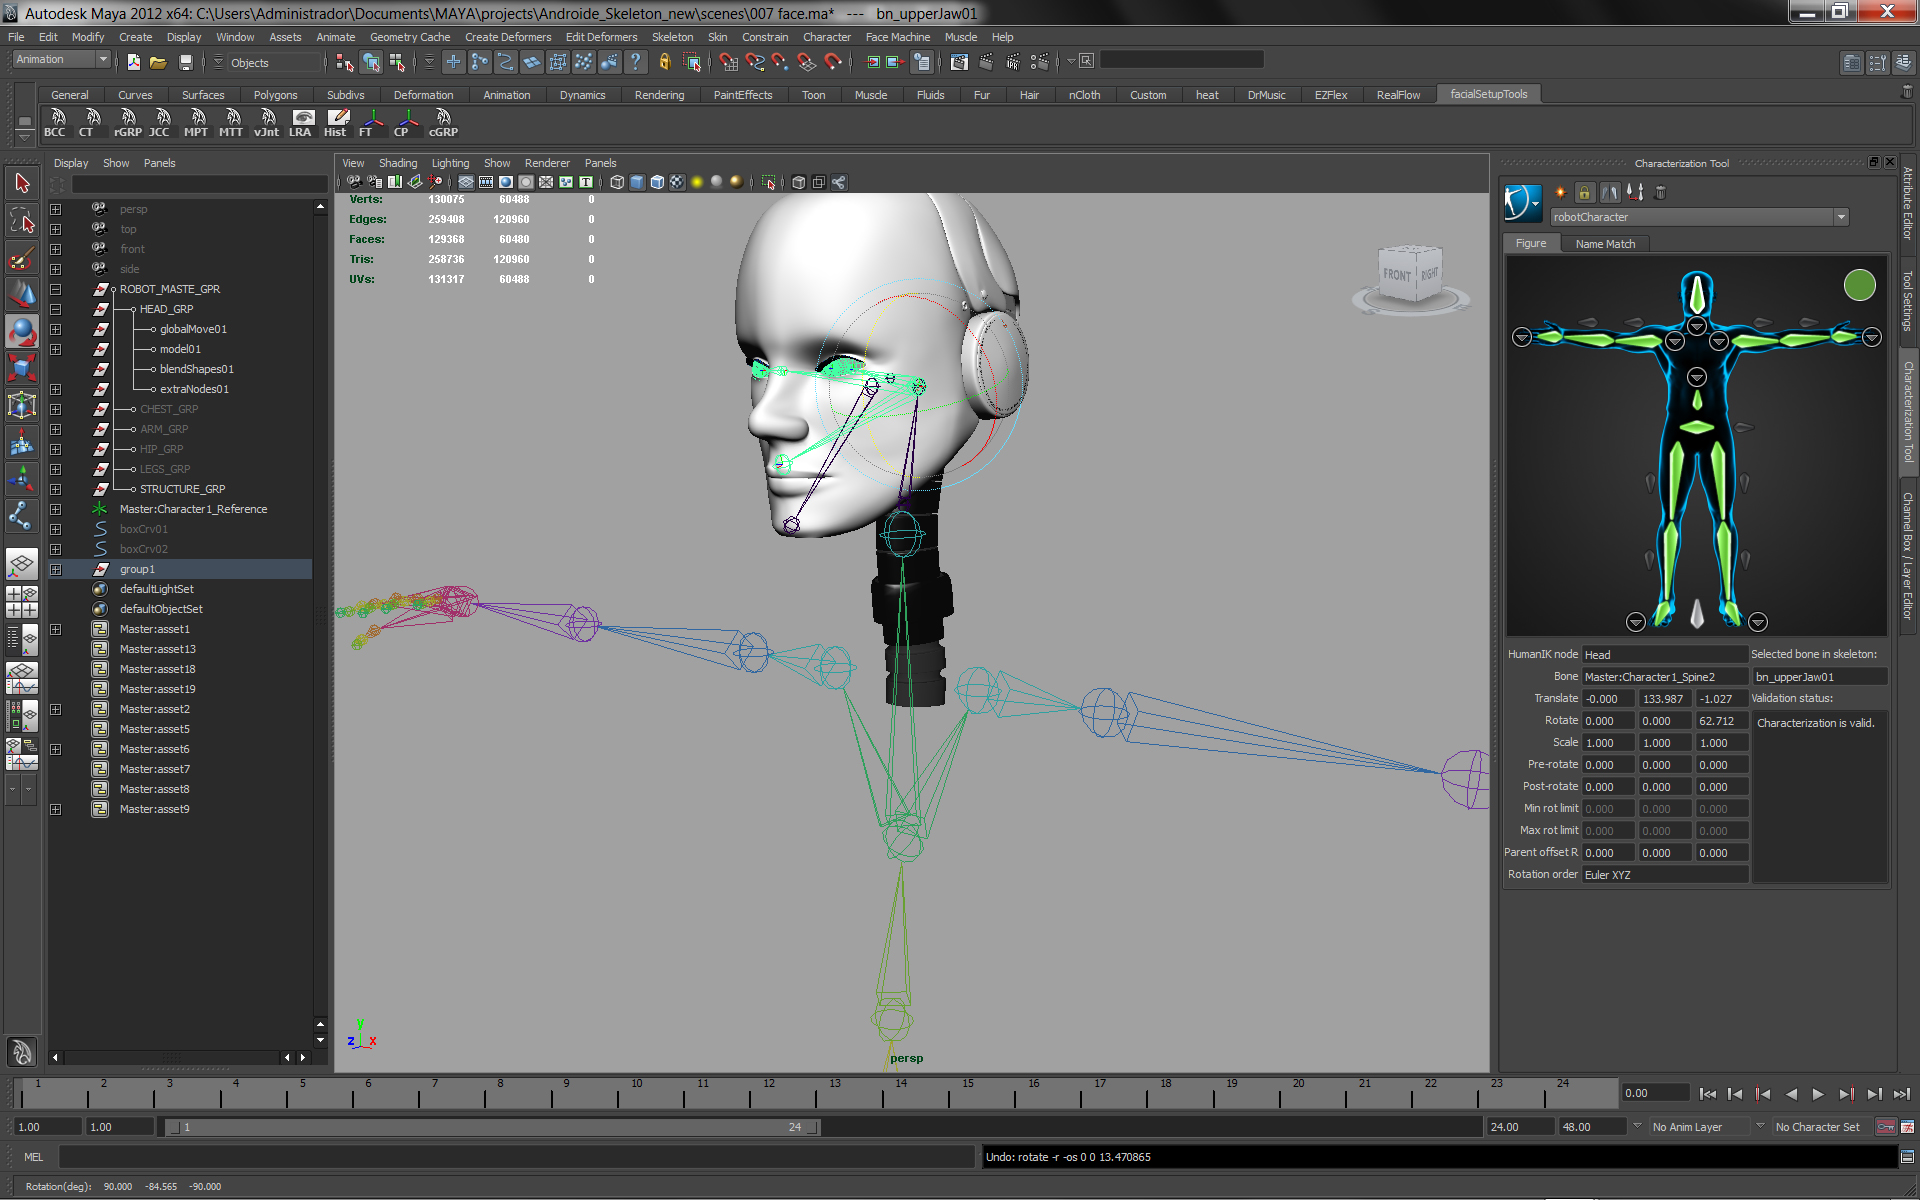Click the ViewCube in viewport
Image resolution: width=1920 pixels, height=1200 pixels.
[x=1410, y=275]
